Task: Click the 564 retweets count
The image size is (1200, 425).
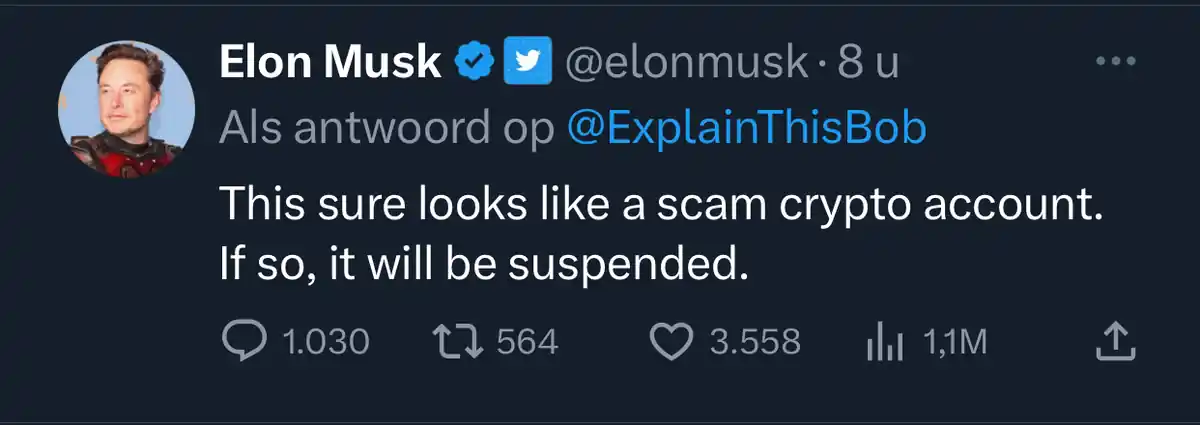Action: pos(527,343)
